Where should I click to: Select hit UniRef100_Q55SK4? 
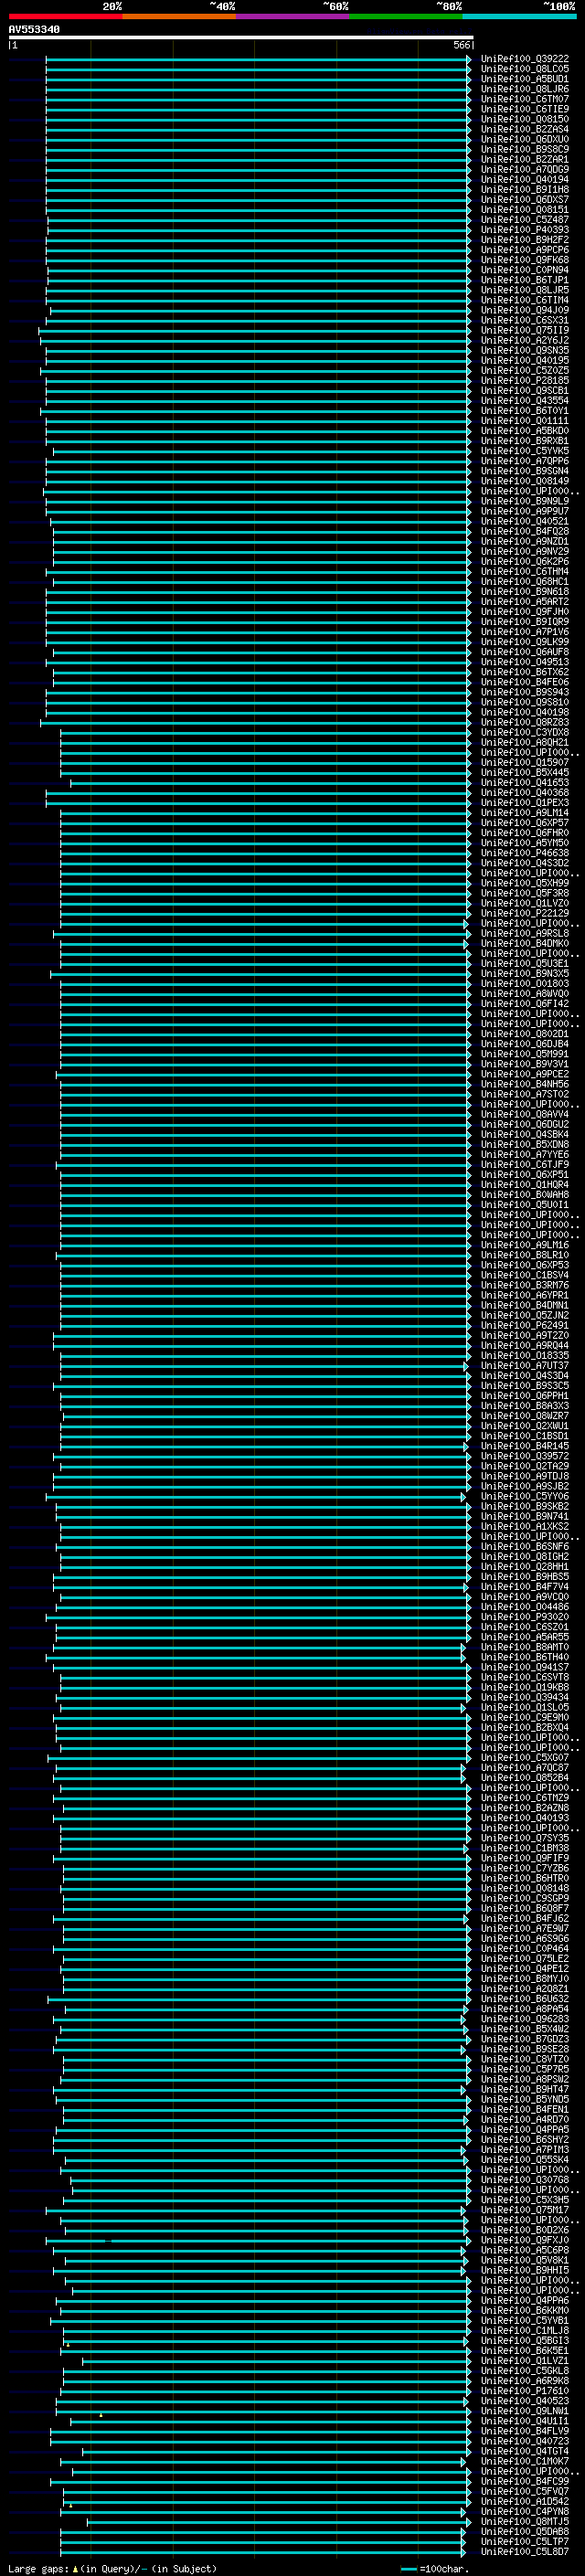524,2160
